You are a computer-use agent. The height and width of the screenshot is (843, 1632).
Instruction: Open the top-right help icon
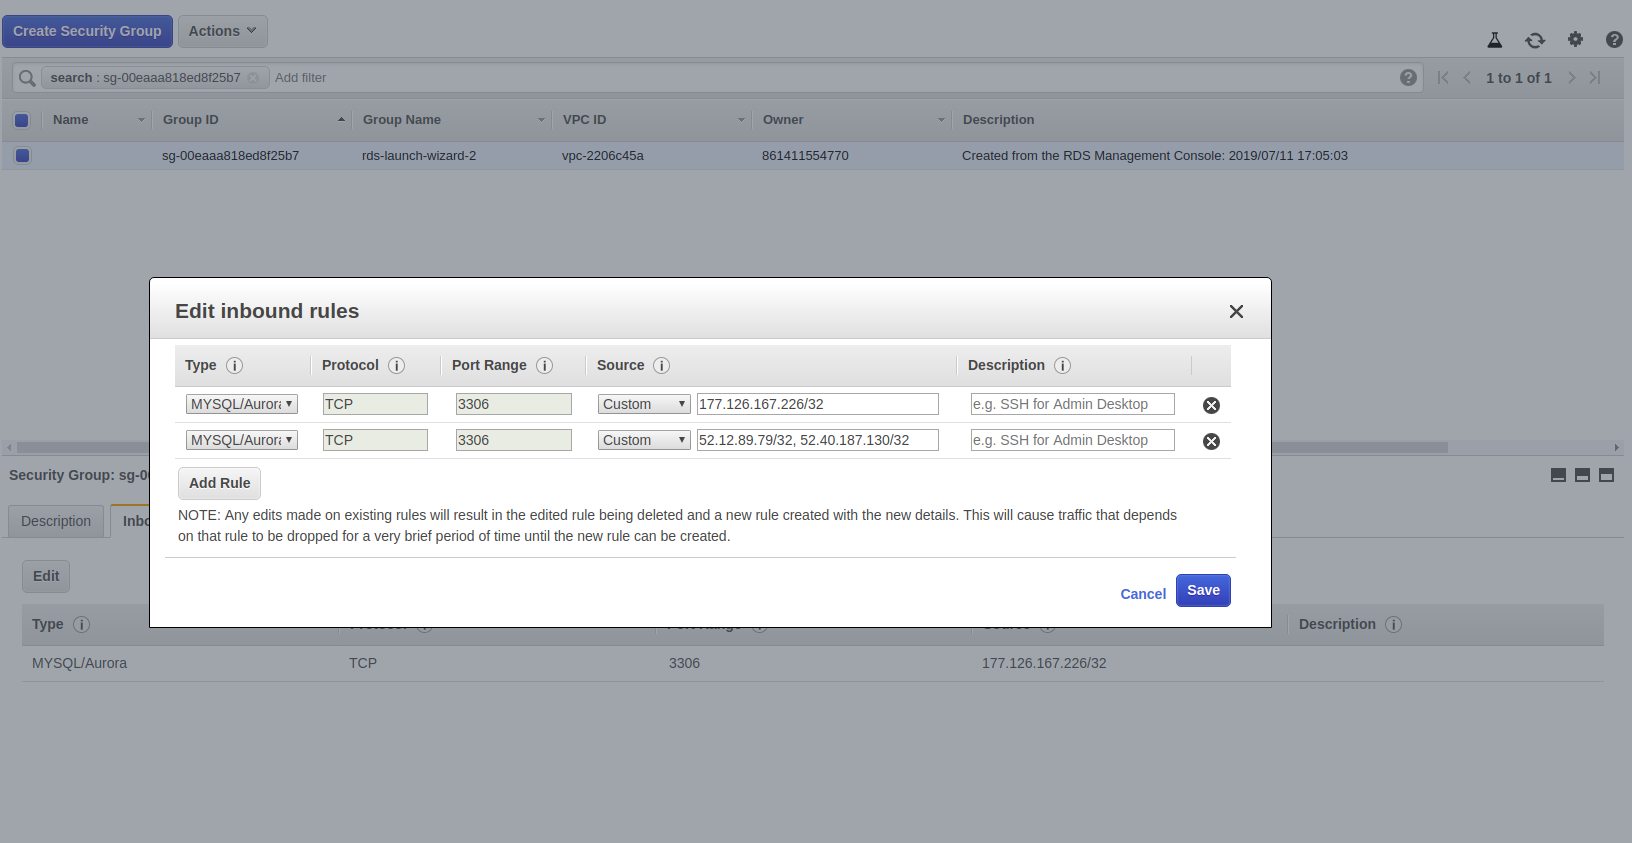point(1614,40)
